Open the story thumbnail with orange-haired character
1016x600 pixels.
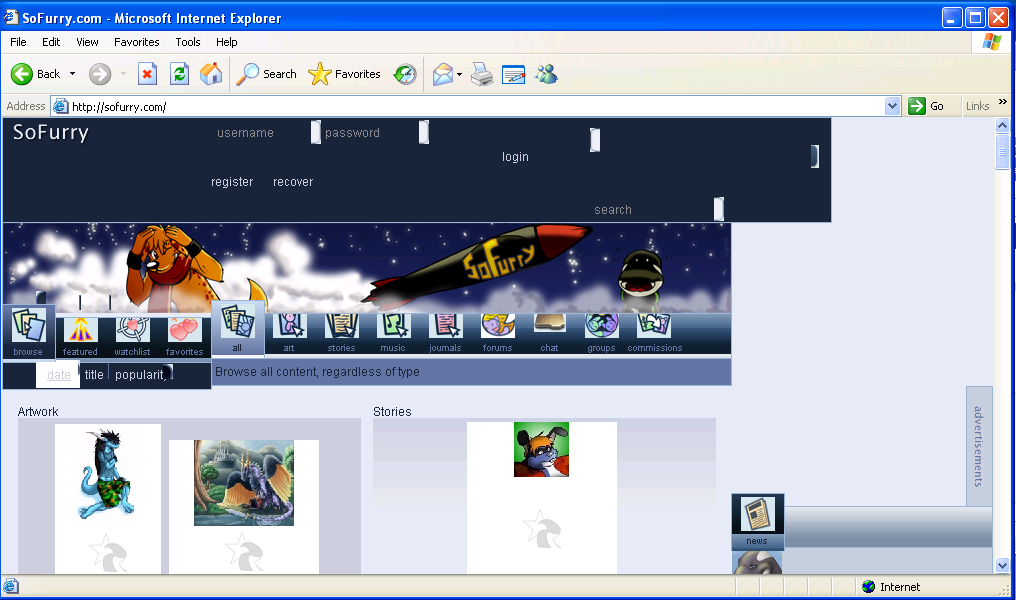[541, 450]
